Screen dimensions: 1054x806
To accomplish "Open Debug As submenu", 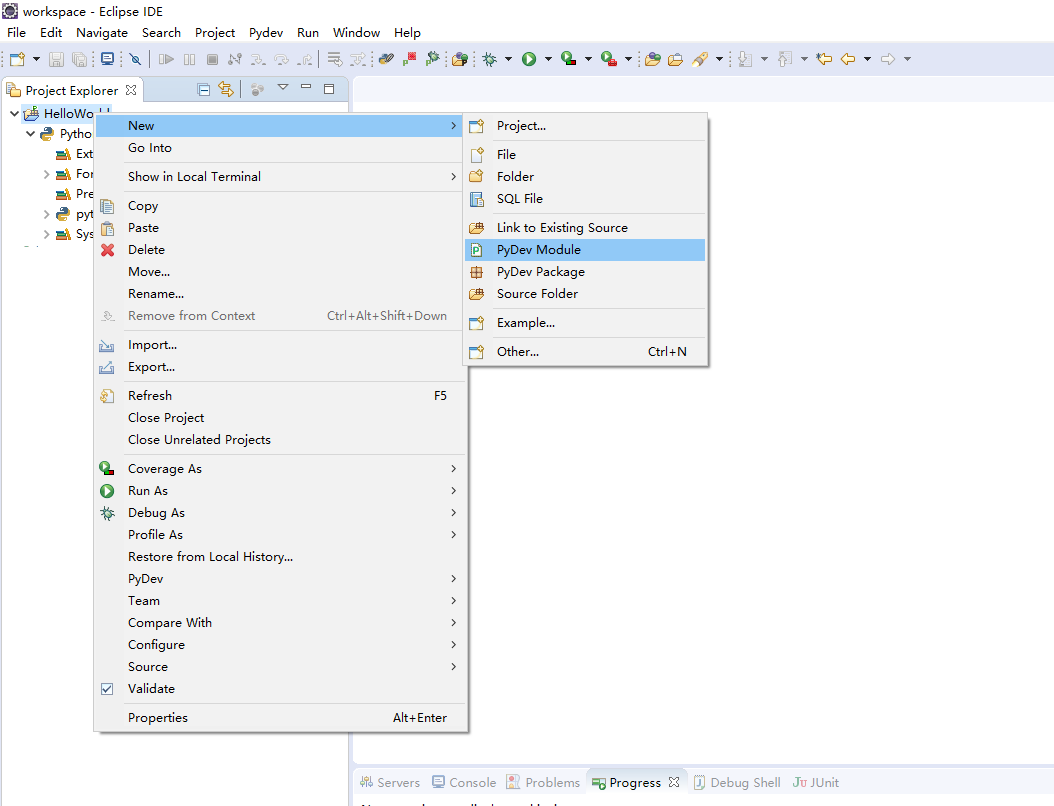I will (x=280, y=513).
